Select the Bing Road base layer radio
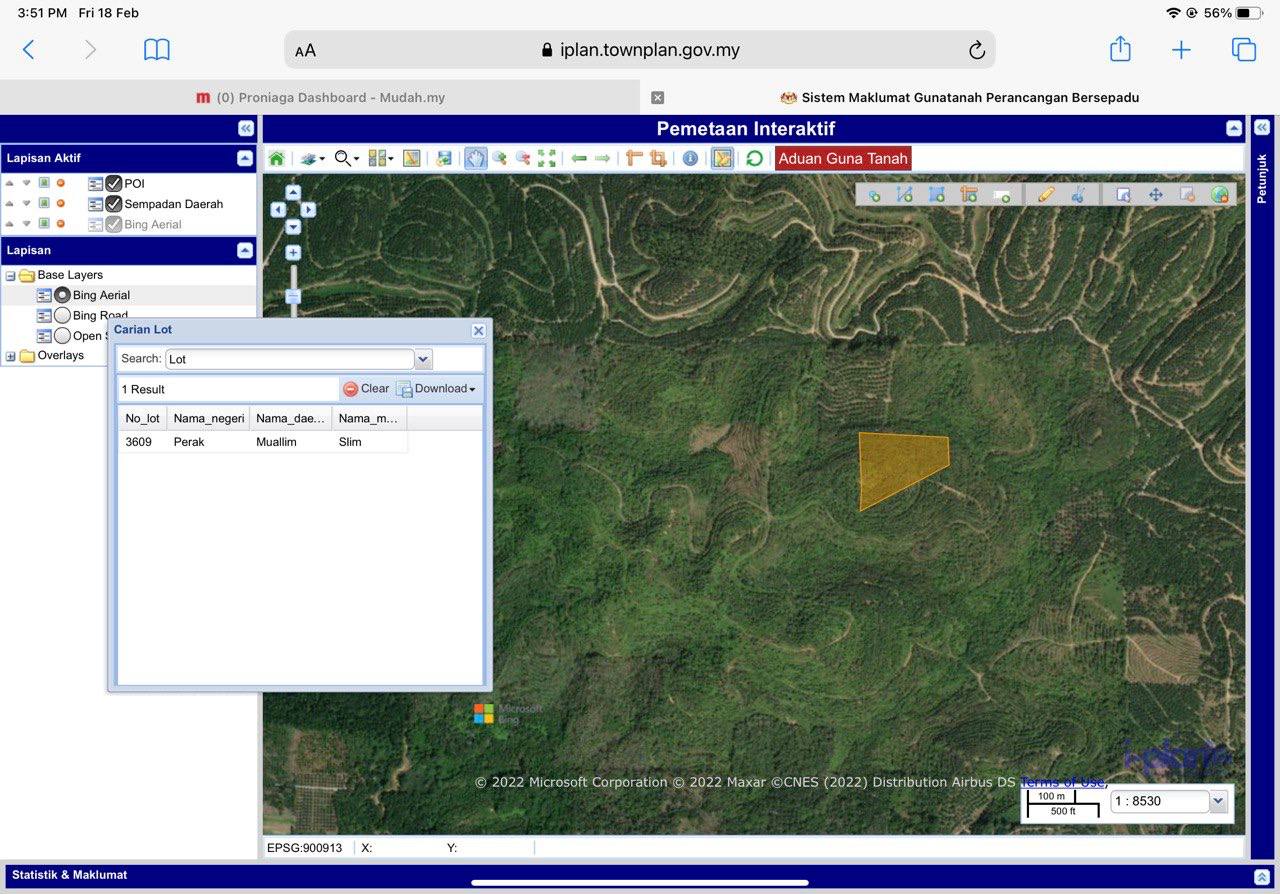 point(62,316)
